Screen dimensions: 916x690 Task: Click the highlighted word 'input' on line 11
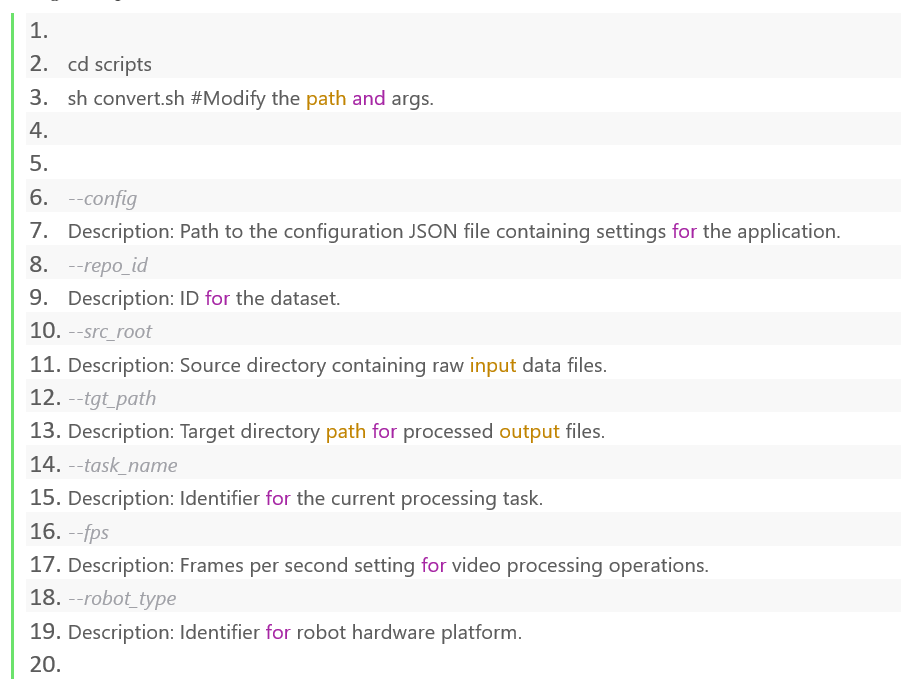click(493, 366)
